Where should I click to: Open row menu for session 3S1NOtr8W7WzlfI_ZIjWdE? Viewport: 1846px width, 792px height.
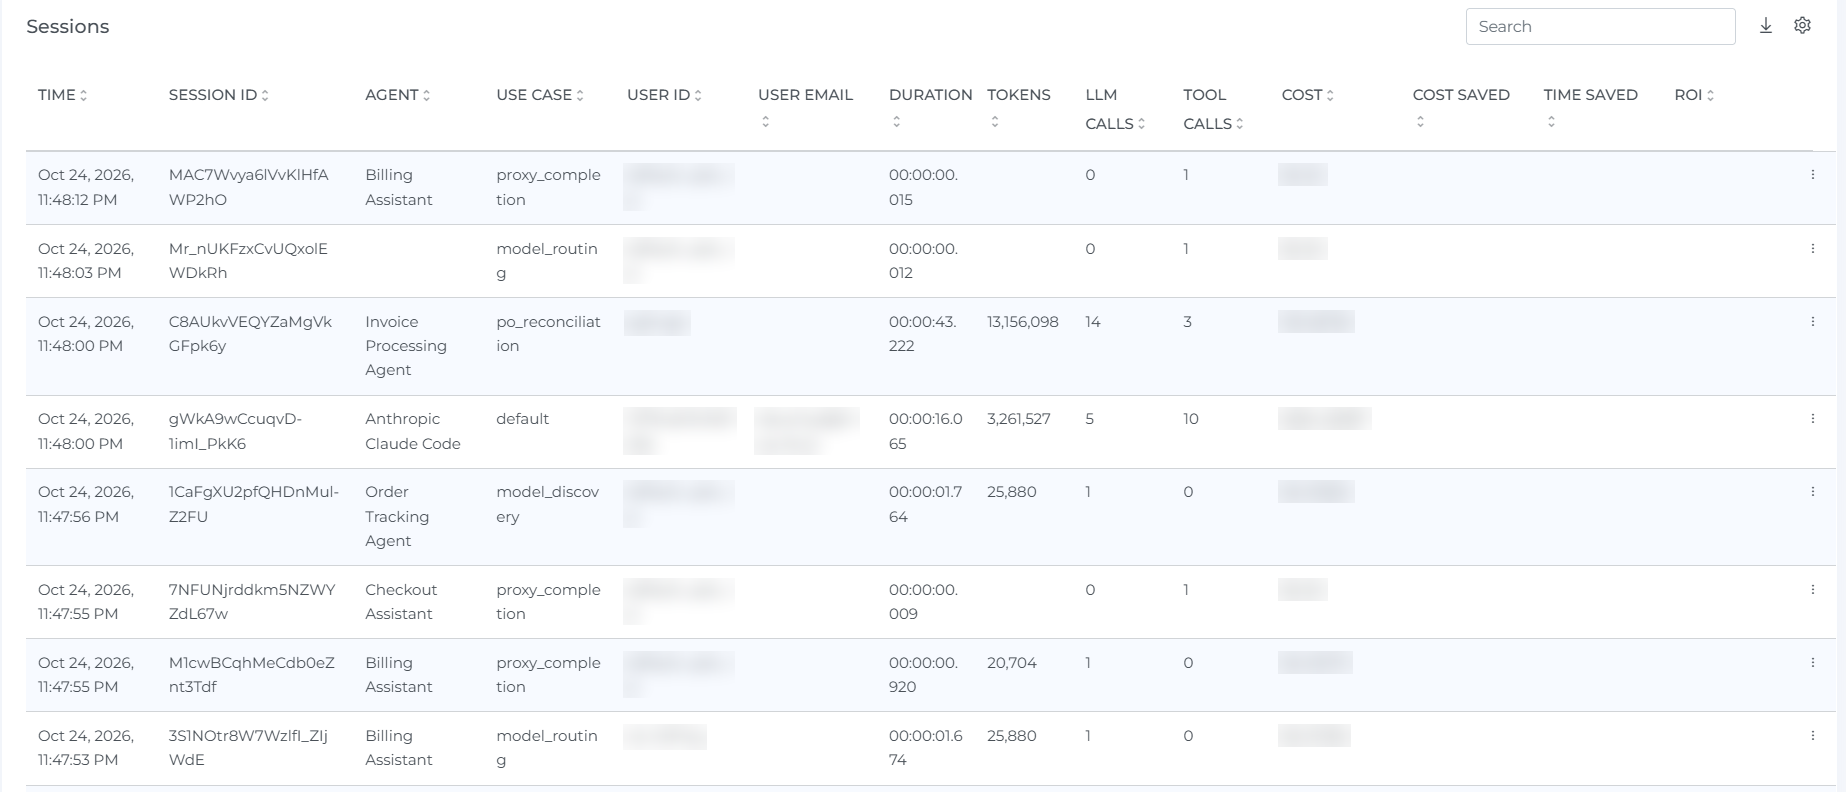click(x=1813, y=736)
